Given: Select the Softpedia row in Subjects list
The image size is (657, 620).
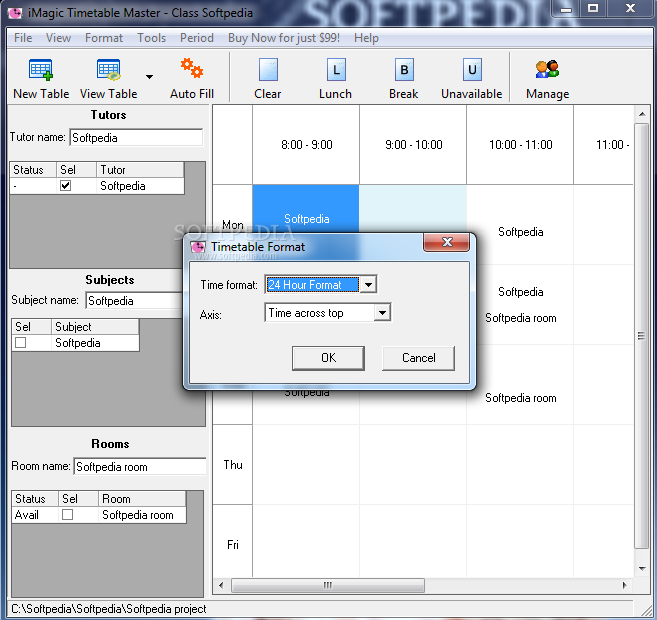Looking at the screenshot, I should 75,343.
